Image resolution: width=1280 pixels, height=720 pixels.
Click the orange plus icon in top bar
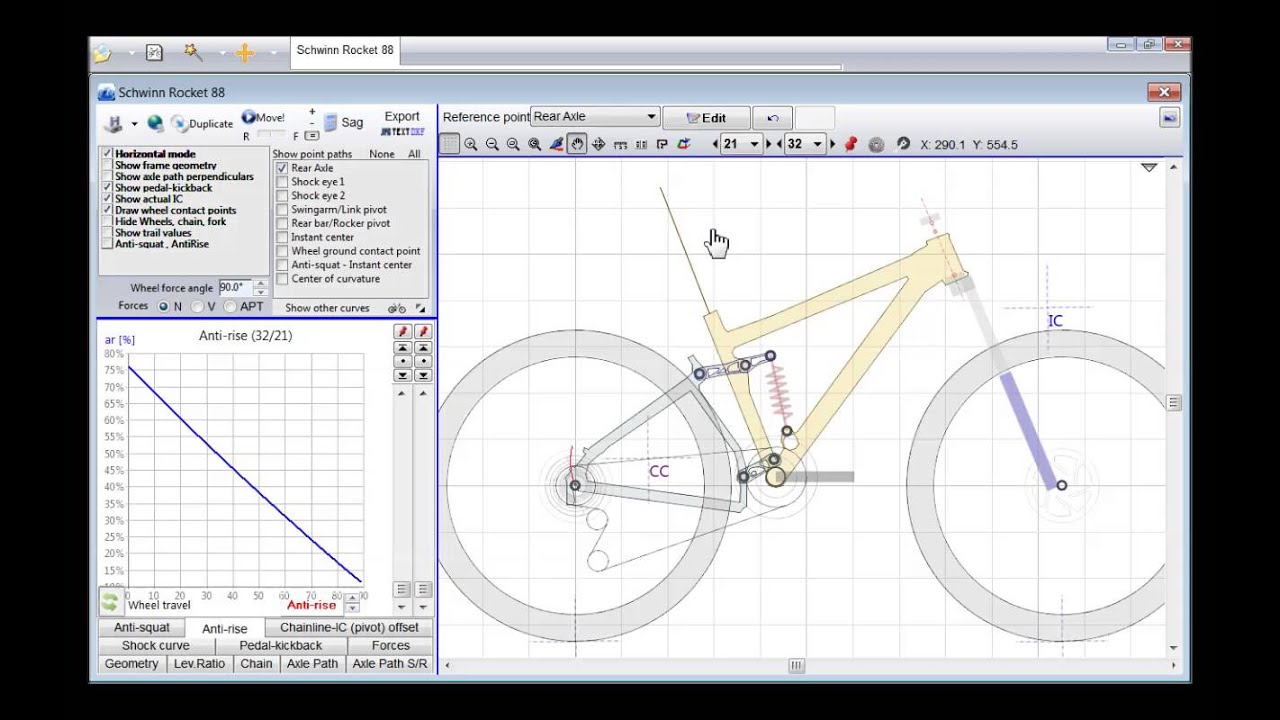245,52
